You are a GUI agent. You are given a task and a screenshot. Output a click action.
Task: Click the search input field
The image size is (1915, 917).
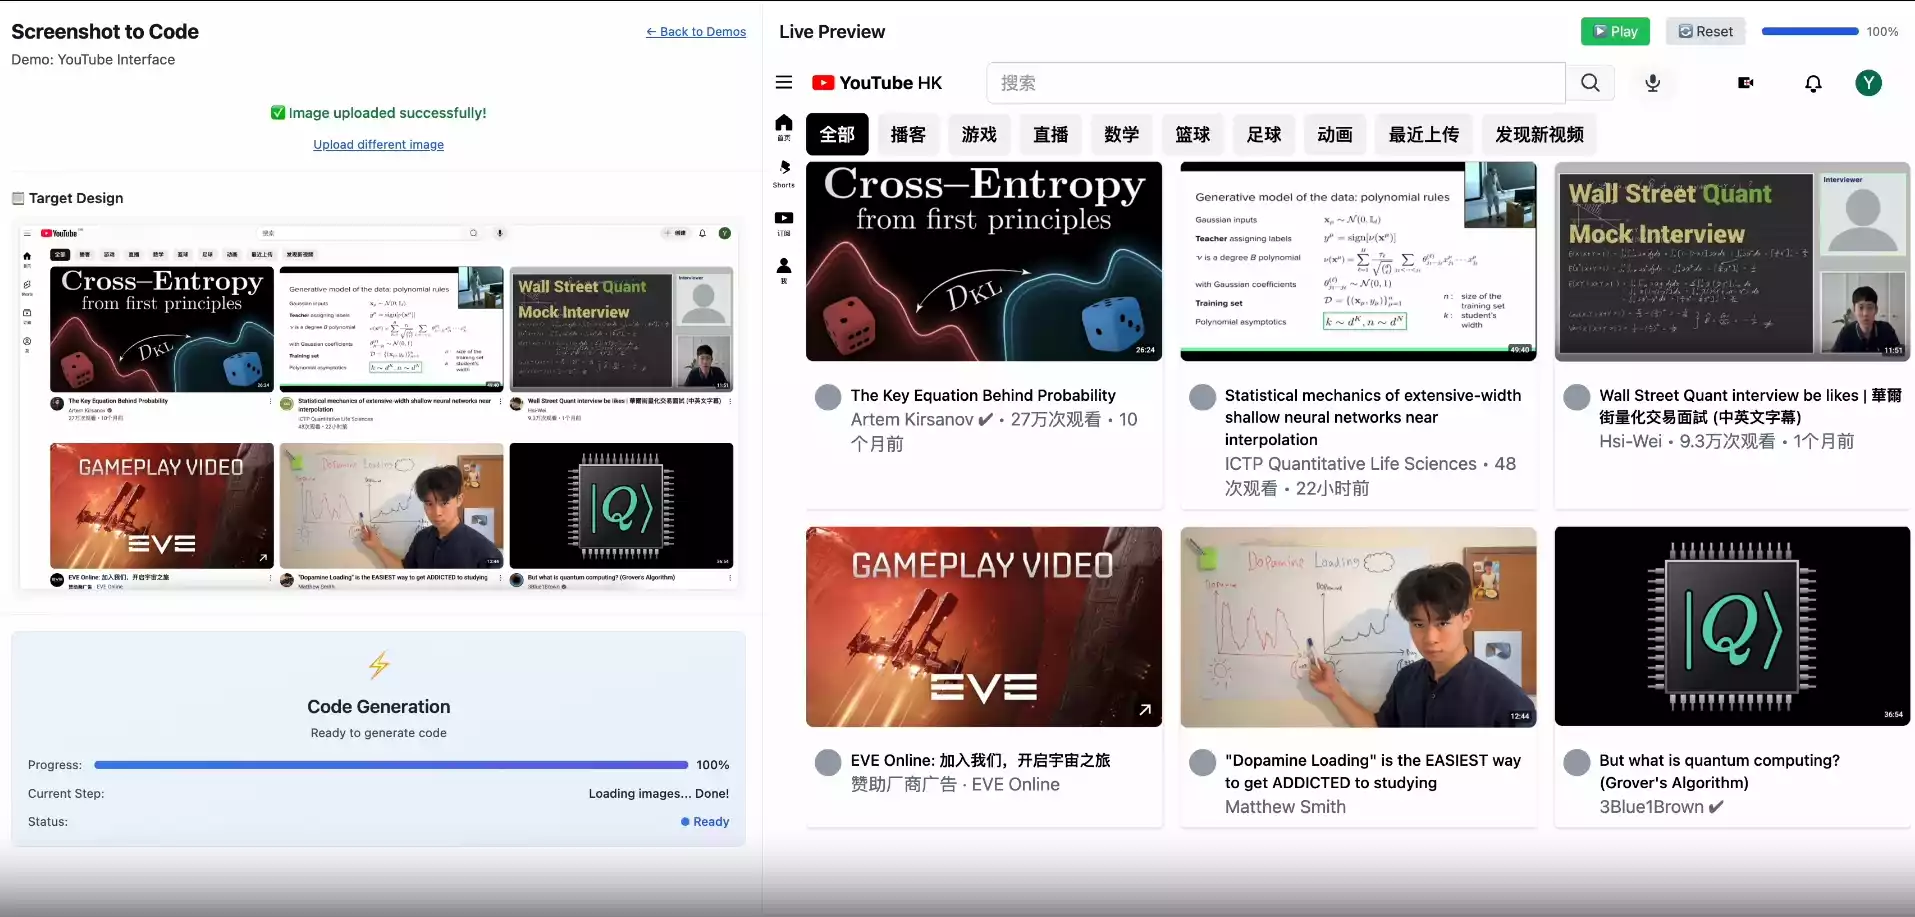pyautogui.click(x=1276, y=83)
